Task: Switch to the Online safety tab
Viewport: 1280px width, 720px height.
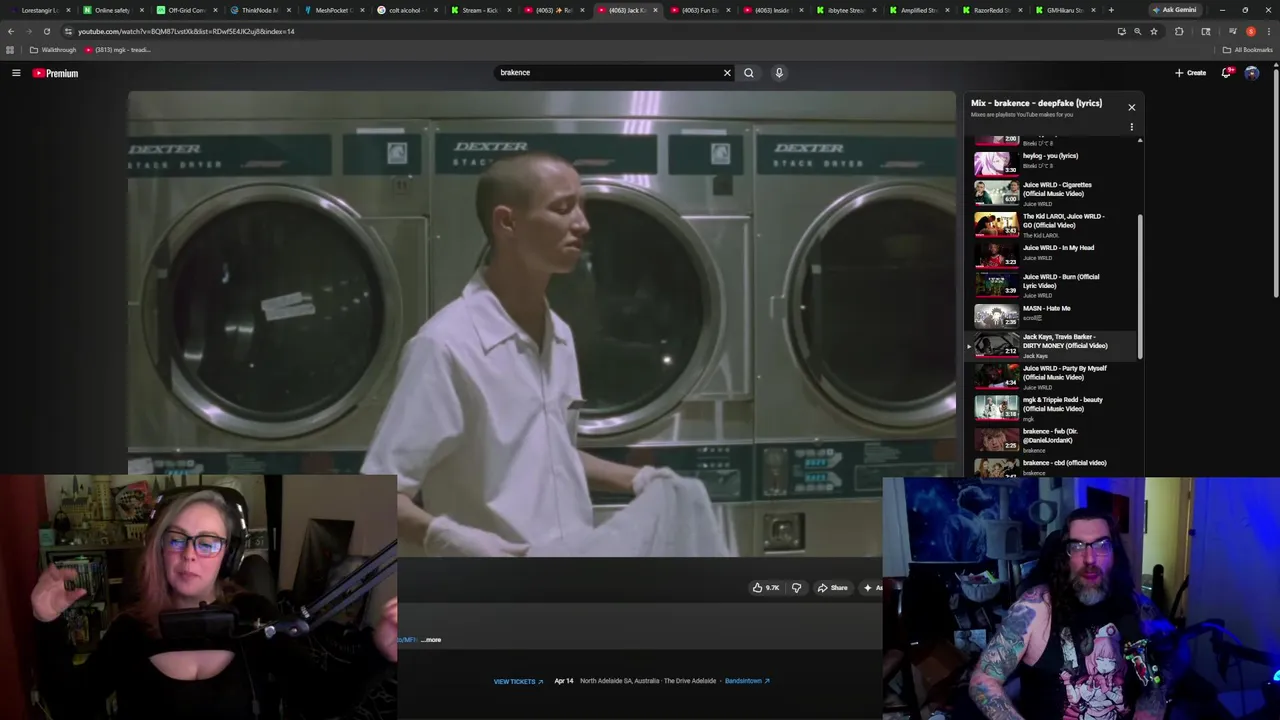Action: pos(112,10)
